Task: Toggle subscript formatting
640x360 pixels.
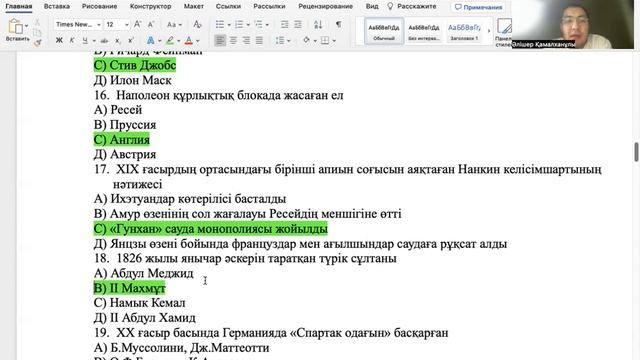Action: [118, 41]
